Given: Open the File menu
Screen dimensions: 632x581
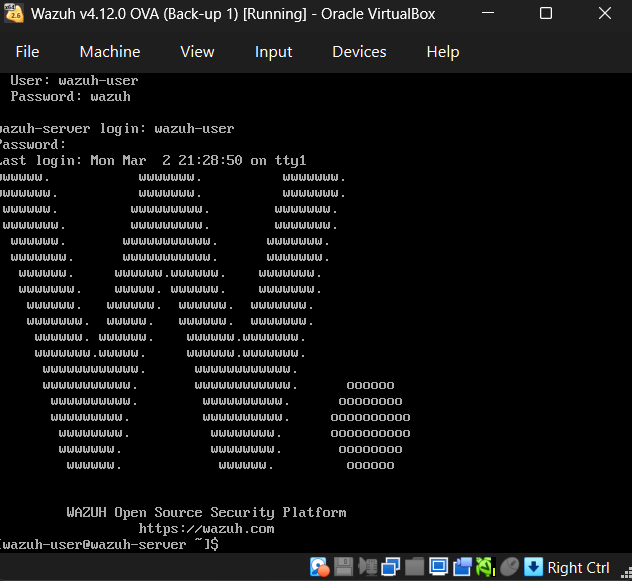Looking at the screenshot, I should tap(27, 52).
